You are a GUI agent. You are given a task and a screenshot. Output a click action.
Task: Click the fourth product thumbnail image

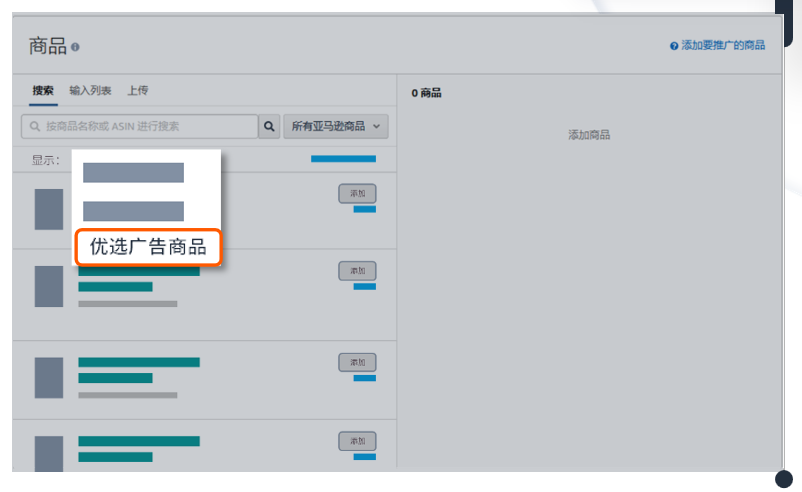click(49, 453)
